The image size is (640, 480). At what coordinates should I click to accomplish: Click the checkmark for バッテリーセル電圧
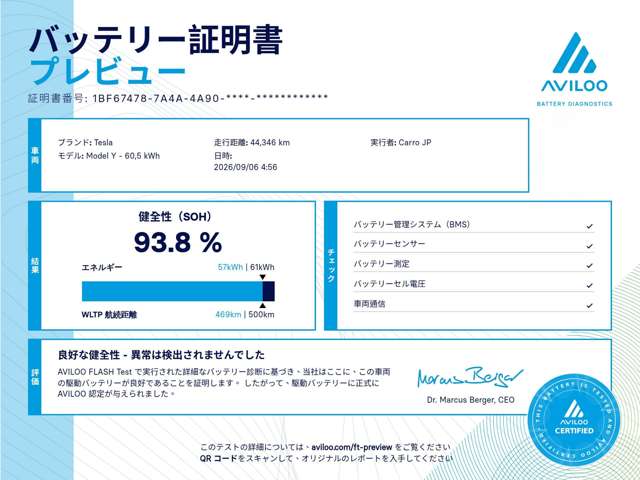point(589,285)
